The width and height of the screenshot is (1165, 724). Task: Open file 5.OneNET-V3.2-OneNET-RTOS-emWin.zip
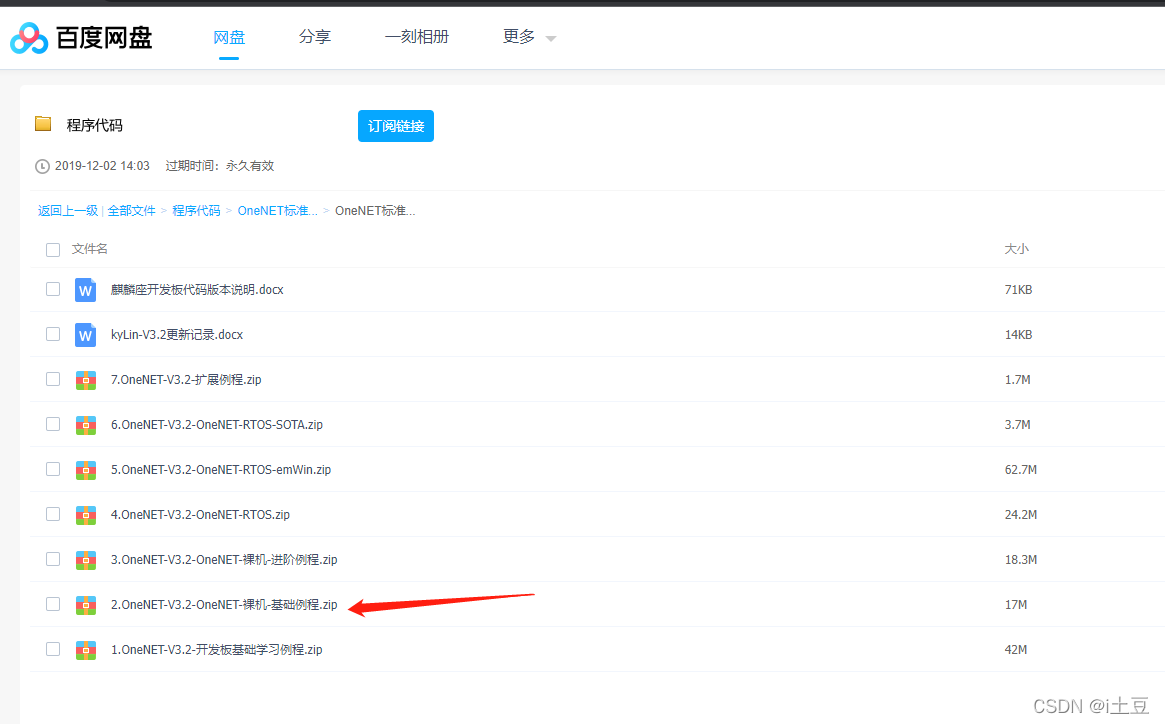pos(221,470)
